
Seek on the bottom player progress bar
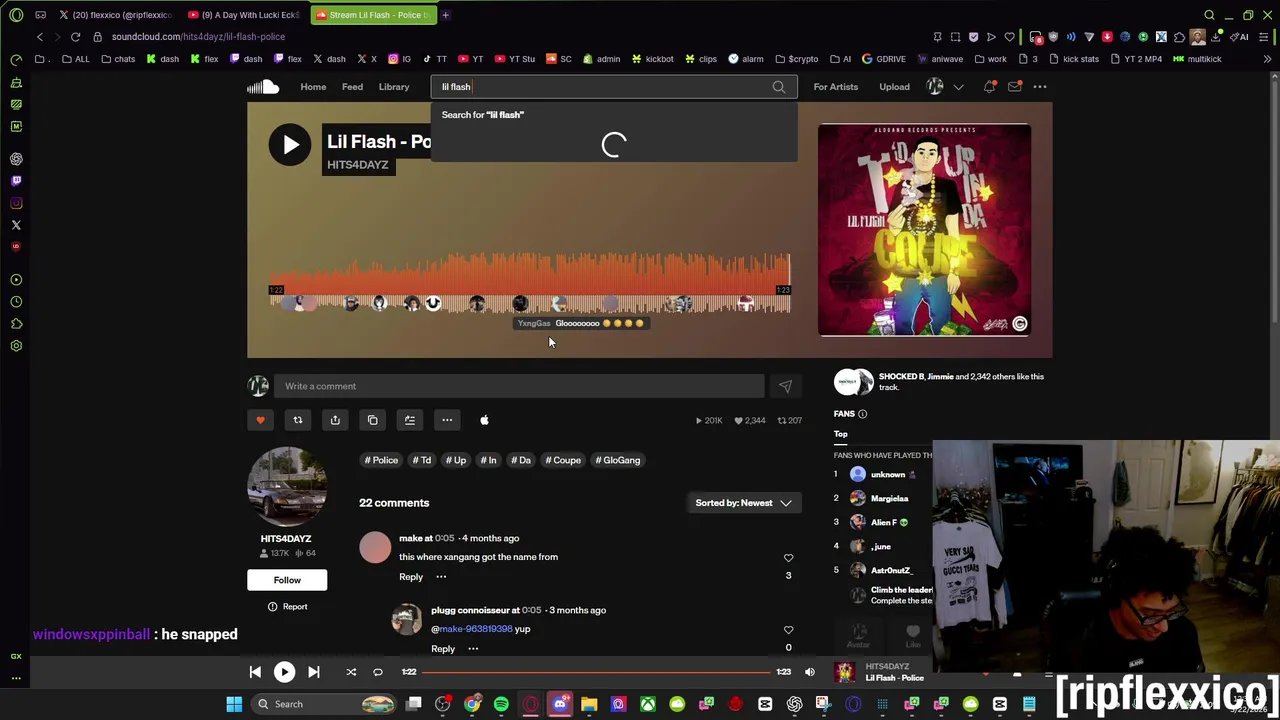tap(596, 672)
